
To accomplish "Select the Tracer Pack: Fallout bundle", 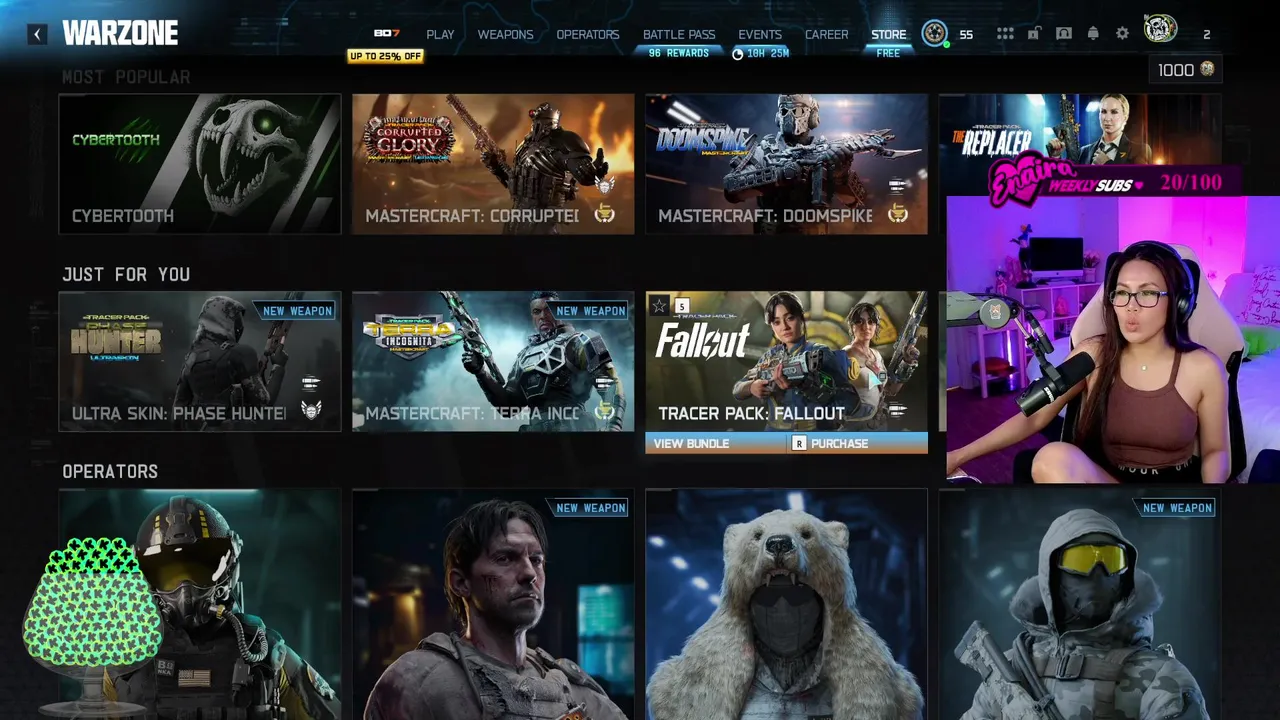I will point(786,361).
